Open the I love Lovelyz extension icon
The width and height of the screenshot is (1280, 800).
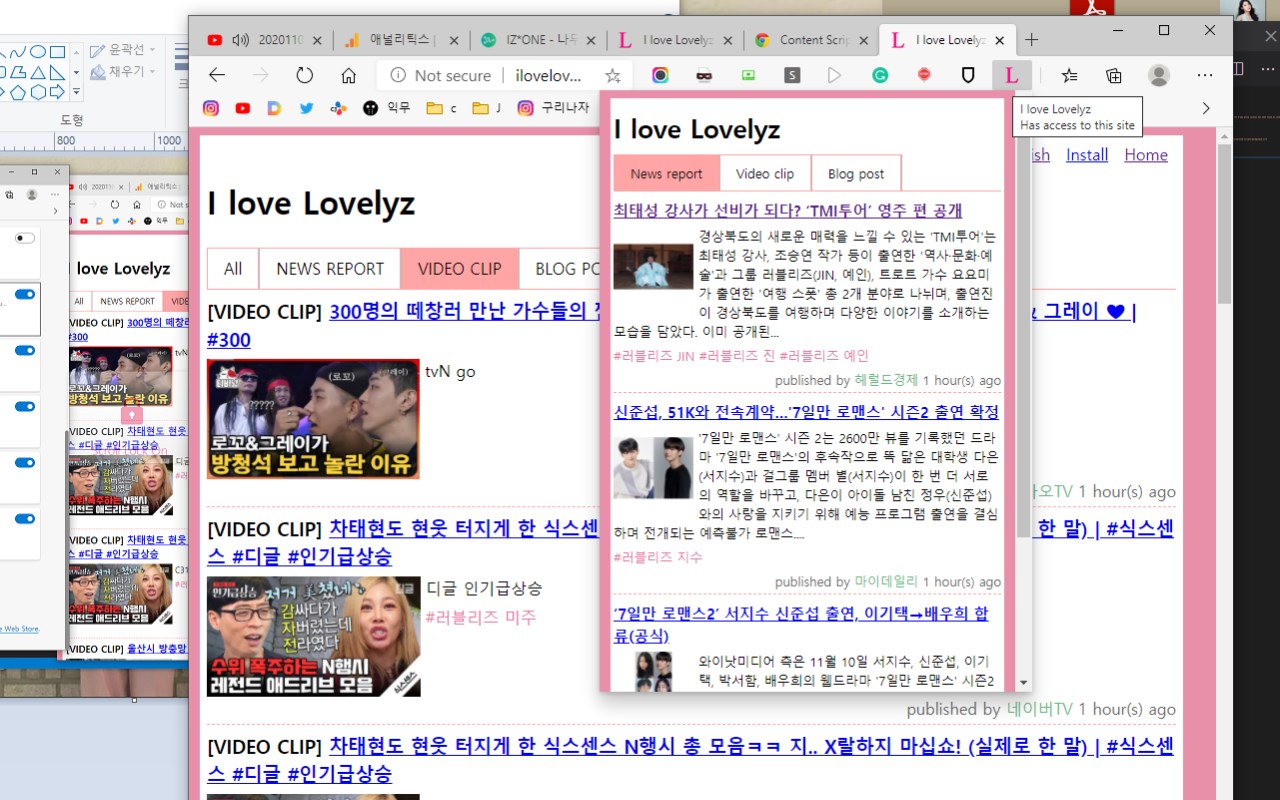pos(1012,75)
